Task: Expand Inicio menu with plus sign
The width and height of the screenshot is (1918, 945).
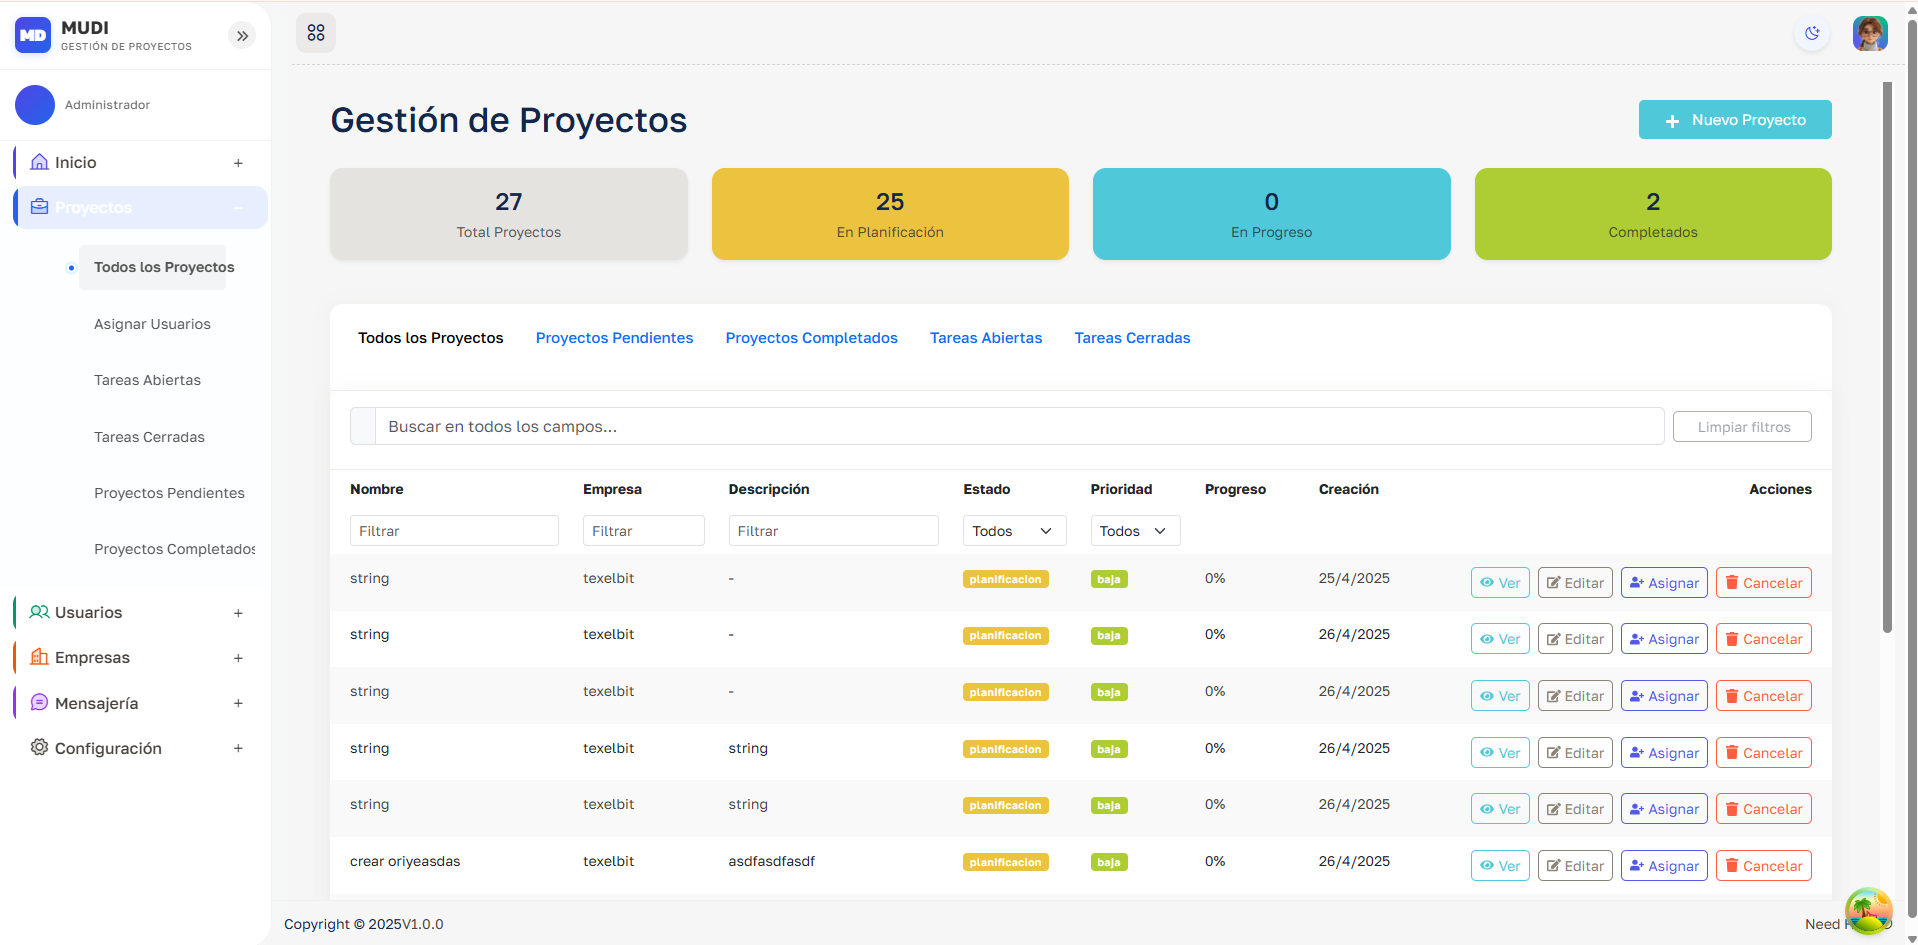Action: tap(238, 163)
